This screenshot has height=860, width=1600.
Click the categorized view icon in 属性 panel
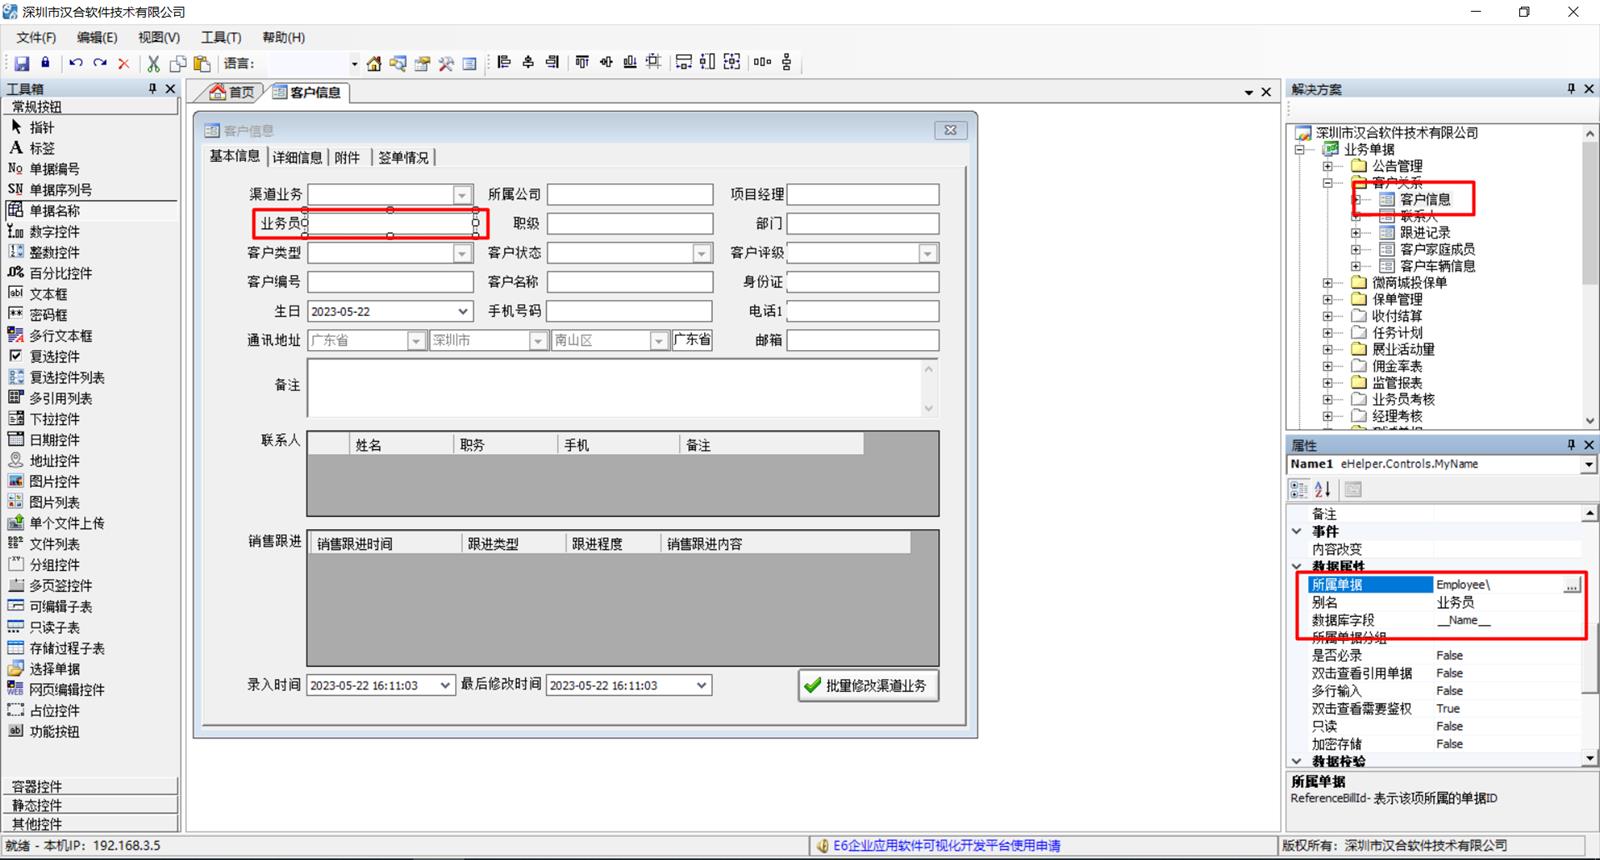click(1299, 489)
